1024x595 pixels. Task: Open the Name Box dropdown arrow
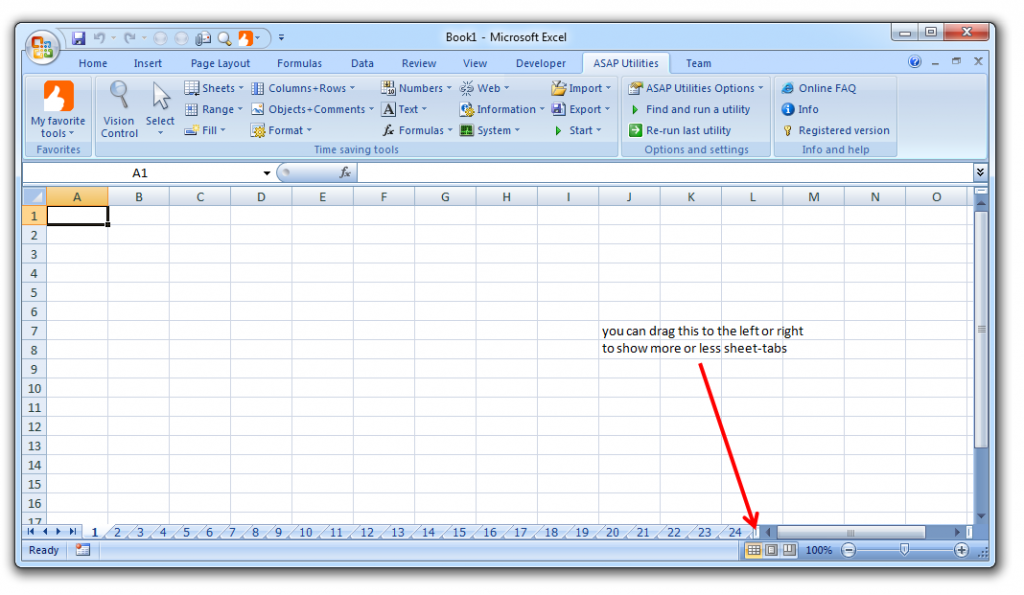pos(266,173)
